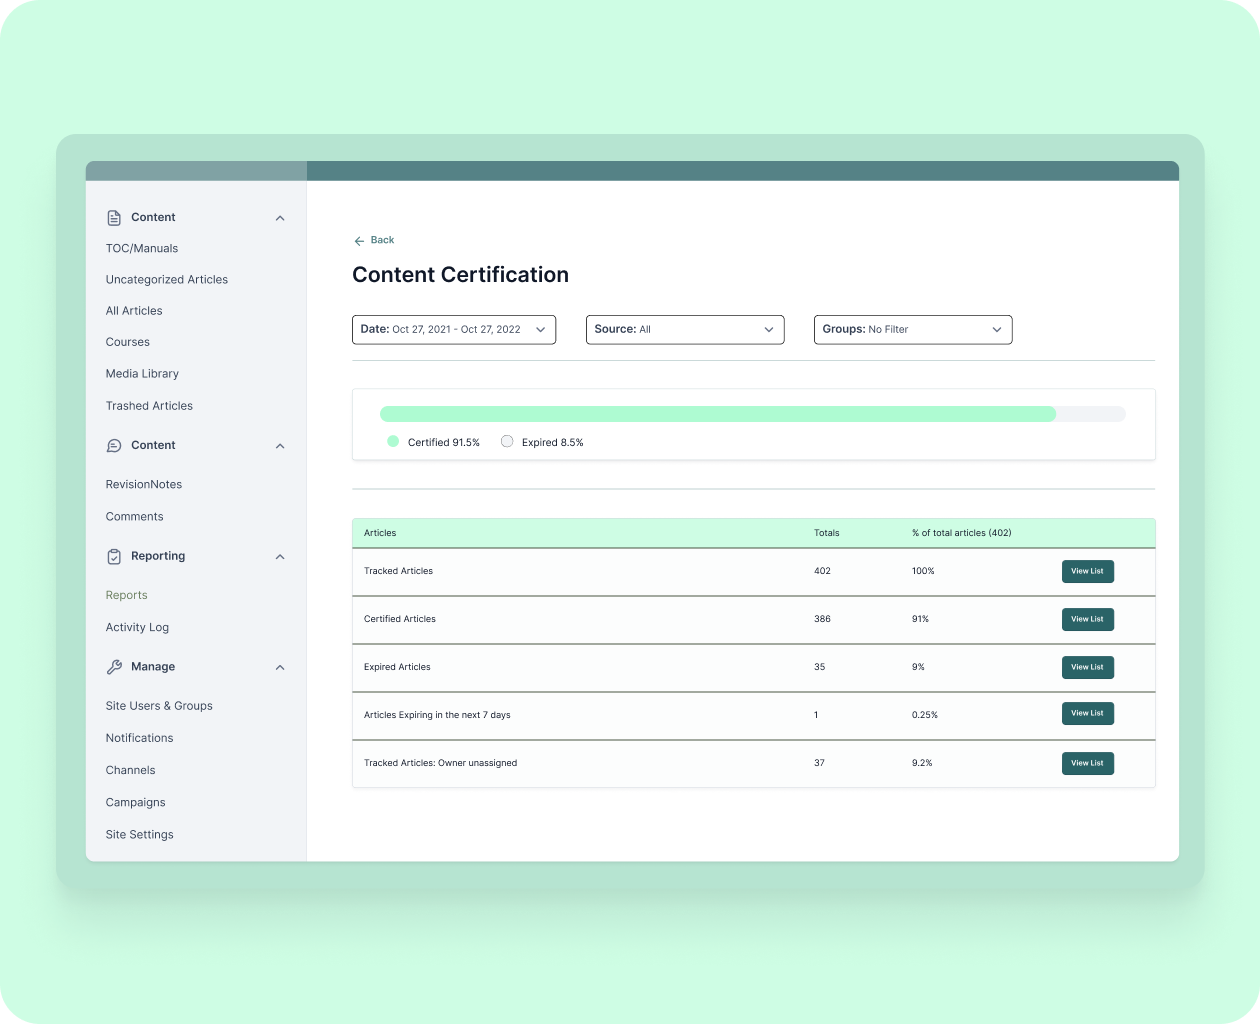
Task: Click View List for Expired Articles
Action: tap(1087, 667)
